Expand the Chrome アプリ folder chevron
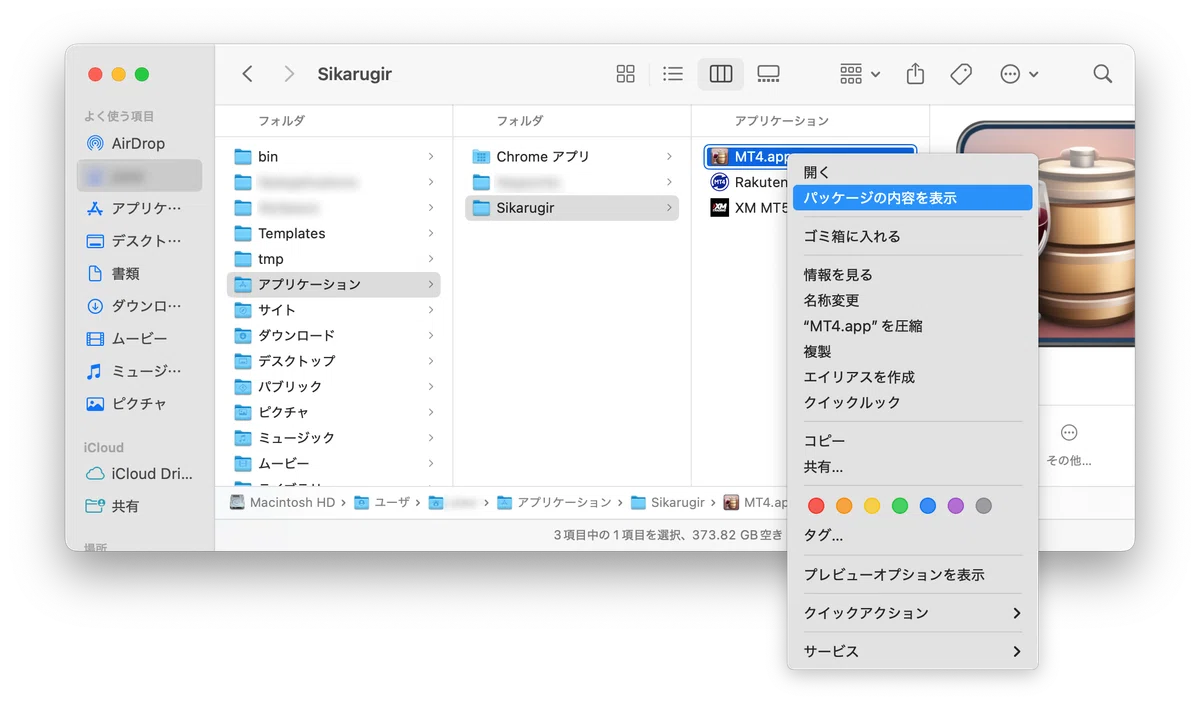This screenshot has height=701, width=1200. (669, 157)
